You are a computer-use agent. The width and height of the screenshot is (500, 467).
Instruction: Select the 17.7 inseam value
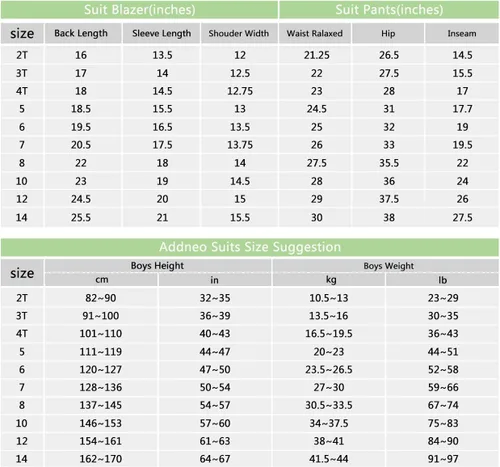click(462, 109)
